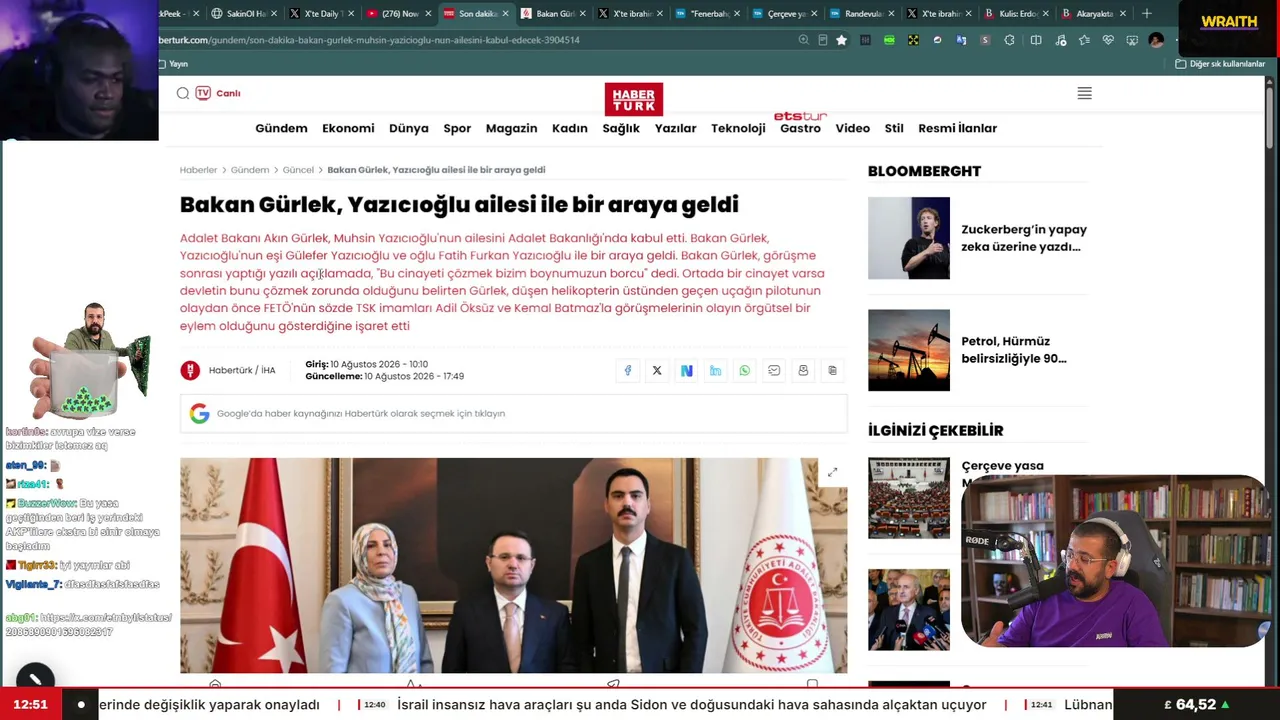Open the Teknoloji navigation section
The image size is (1280, 720).
(x=738, y=128)
